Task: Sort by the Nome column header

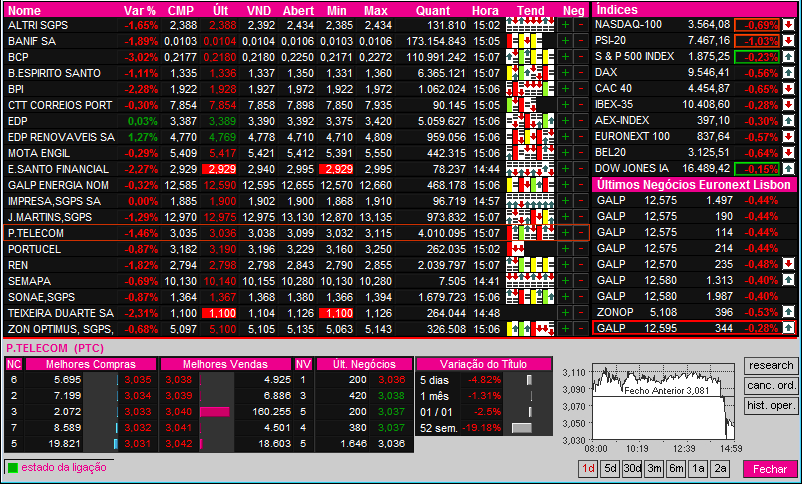Action: [x=24, y=10]
